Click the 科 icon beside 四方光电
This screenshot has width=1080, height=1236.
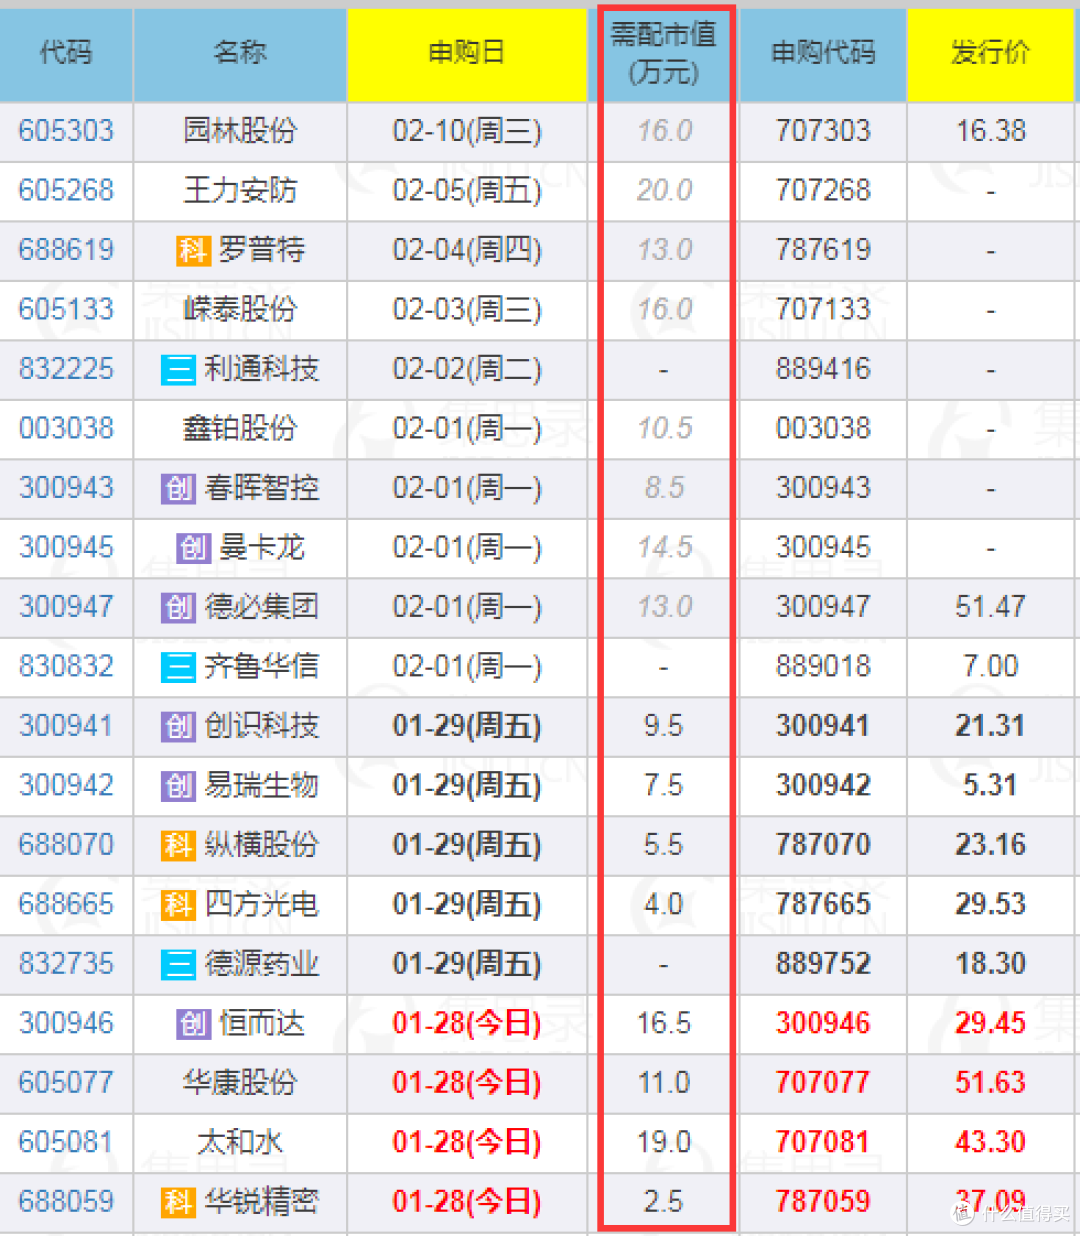pos(178,905)
